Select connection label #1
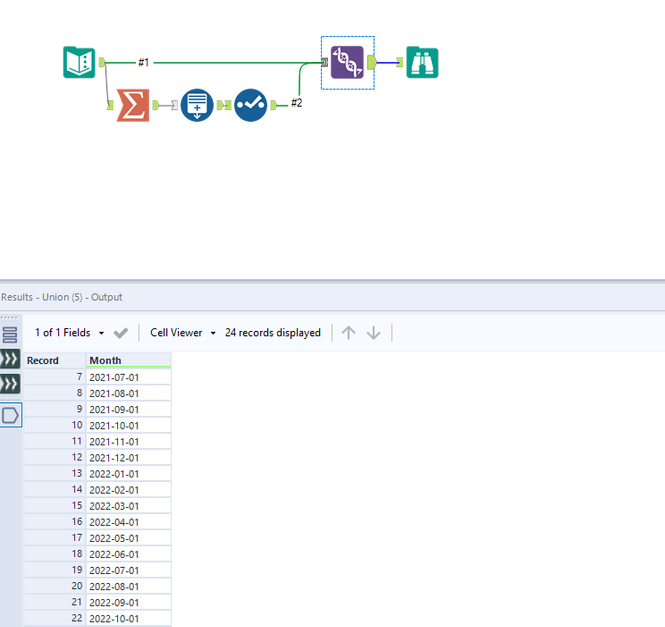 coord(144,62)
